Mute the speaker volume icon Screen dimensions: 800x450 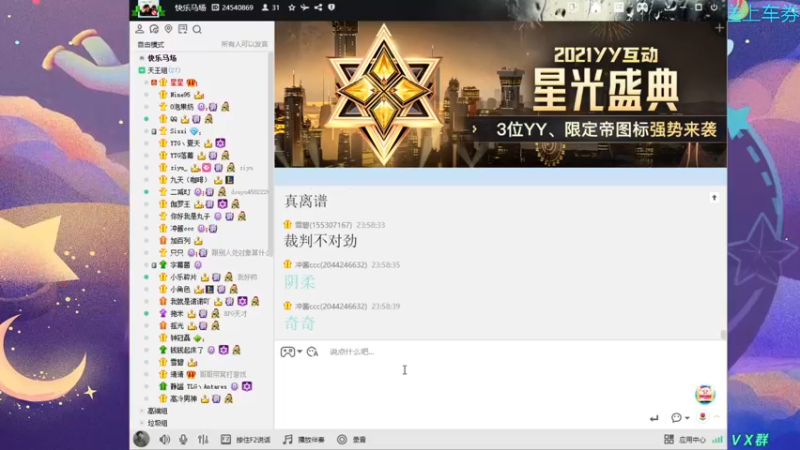pyautogui.click(x=164, y=439)
